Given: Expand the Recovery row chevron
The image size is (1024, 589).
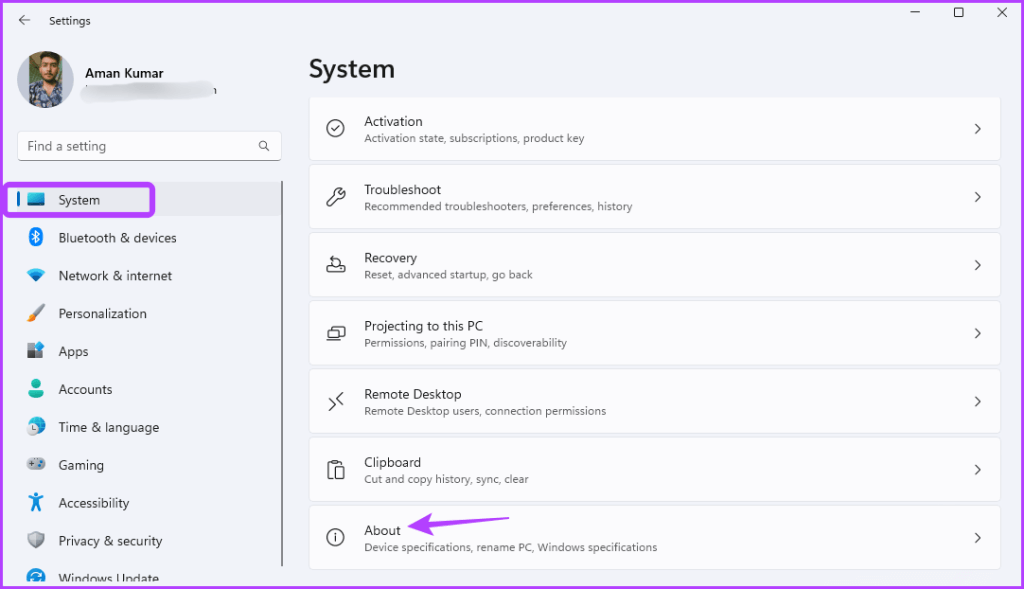Looking at the screenshot, I should 977,265.
